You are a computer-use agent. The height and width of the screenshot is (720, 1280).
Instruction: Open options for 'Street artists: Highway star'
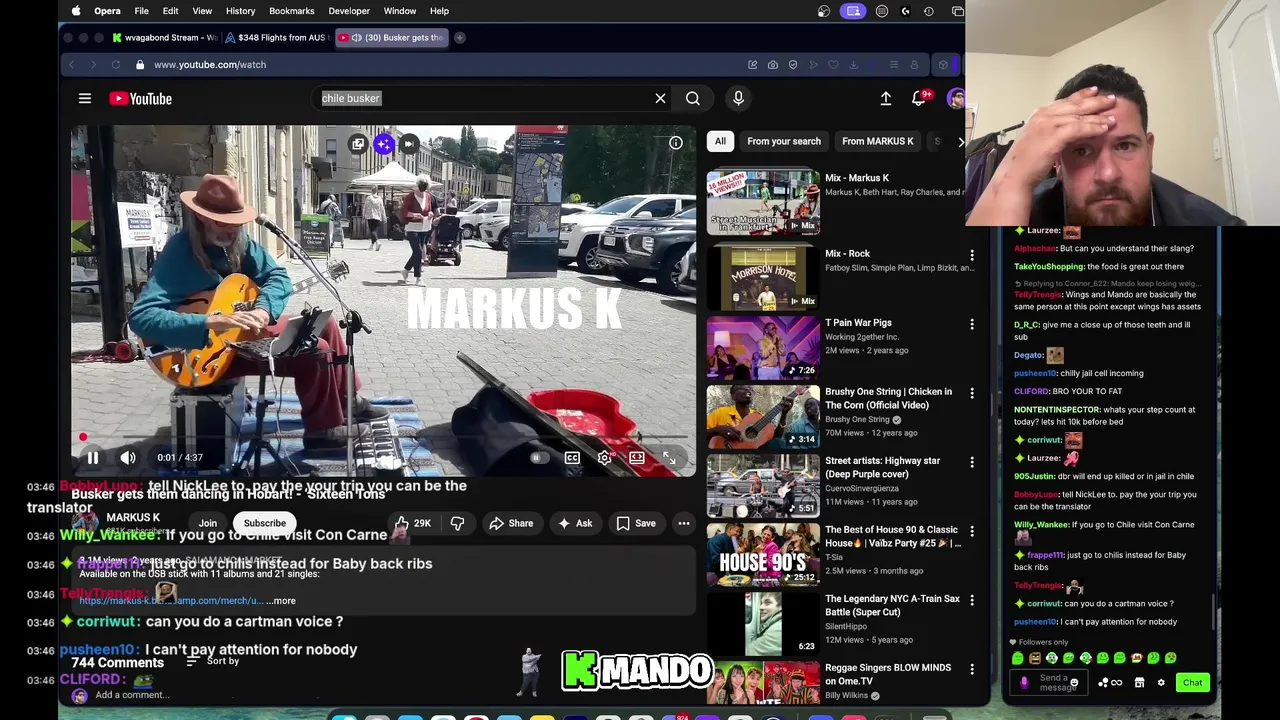point(972,462)
